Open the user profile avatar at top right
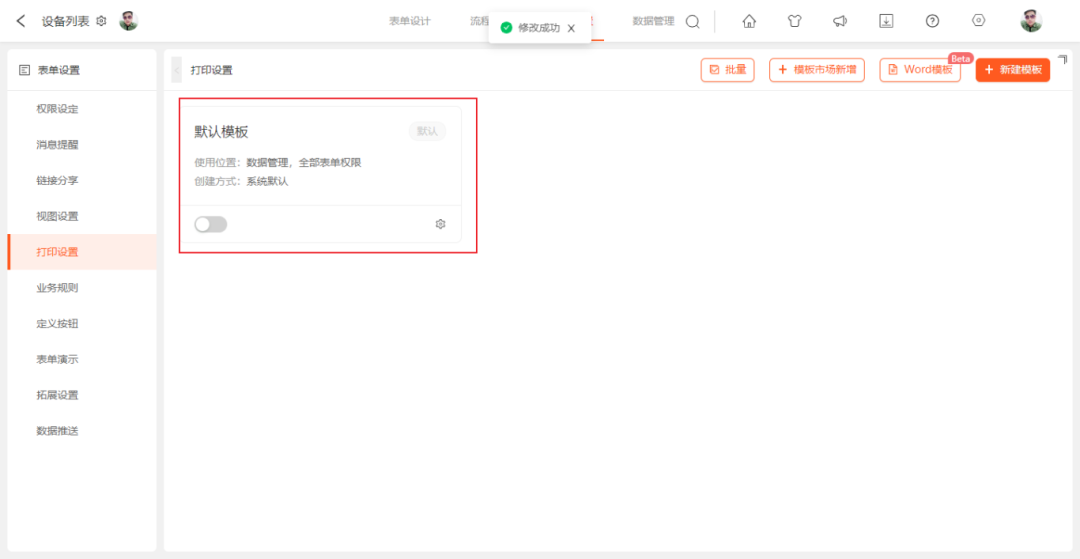Screen dimensions: 1080x559 1030,21
